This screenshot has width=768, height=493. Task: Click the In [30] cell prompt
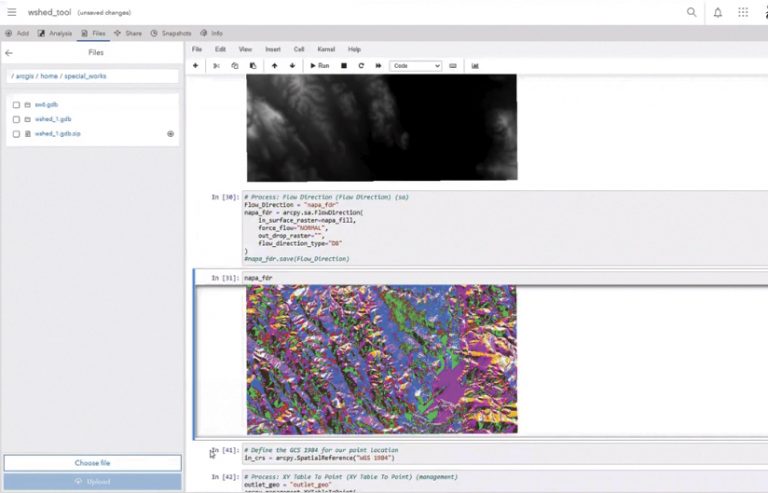(x=225, y=197)
